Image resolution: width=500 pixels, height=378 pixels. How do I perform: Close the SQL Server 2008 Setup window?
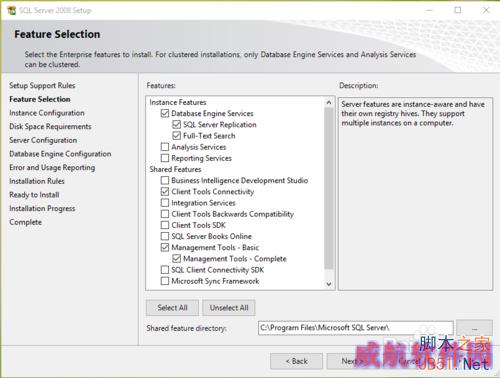tap(486, 10)
